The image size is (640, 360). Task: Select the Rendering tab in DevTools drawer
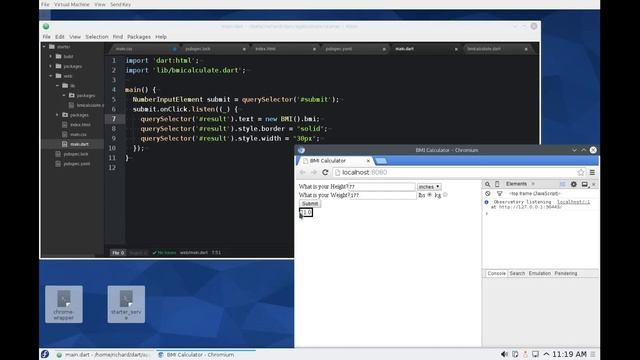coord(566,273)
